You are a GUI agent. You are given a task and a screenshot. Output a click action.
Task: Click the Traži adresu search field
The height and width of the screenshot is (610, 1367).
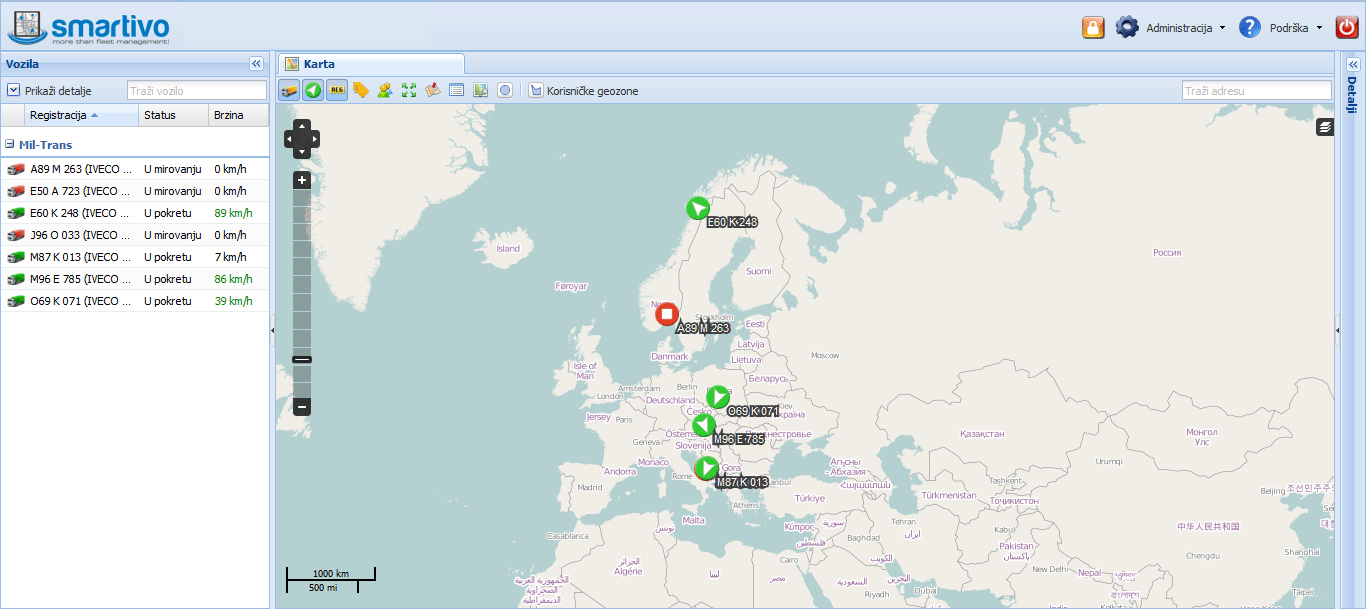(1256, 91)
